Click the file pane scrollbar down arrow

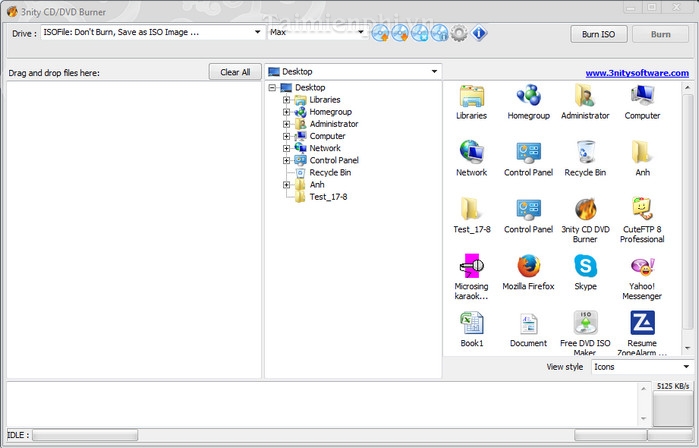click(x=687, y=348)
